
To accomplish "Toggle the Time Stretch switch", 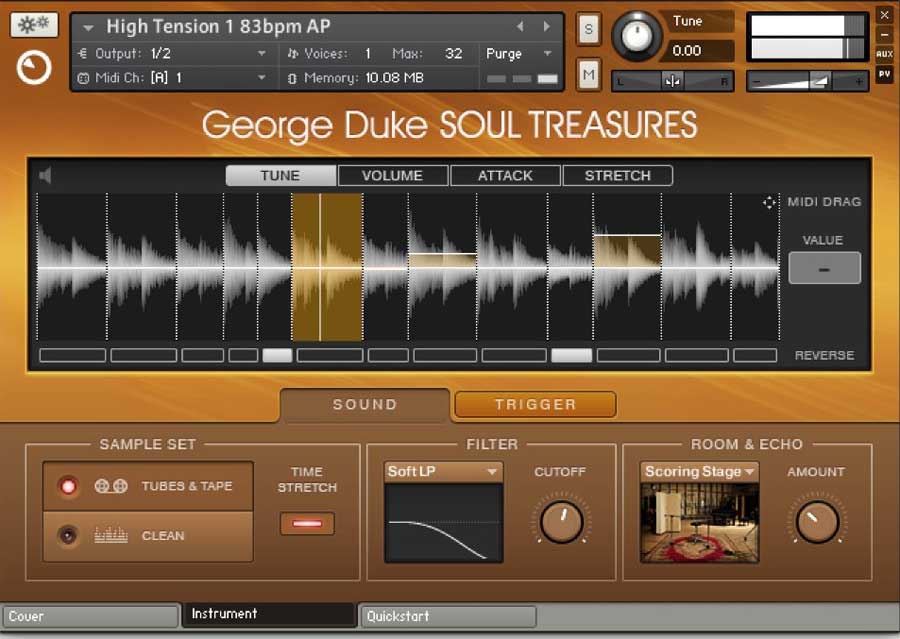I will 307,524.
